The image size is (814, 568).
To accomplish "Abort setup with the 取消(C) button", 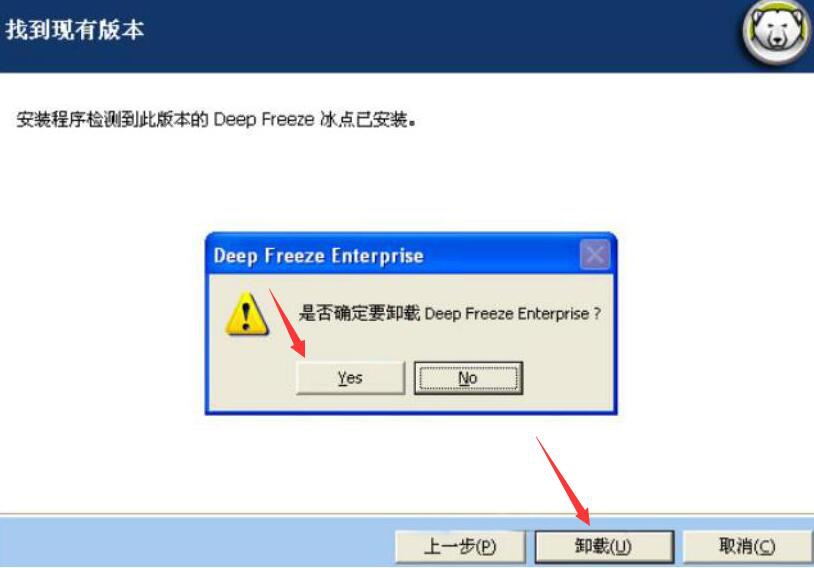I will click(747, 546).
